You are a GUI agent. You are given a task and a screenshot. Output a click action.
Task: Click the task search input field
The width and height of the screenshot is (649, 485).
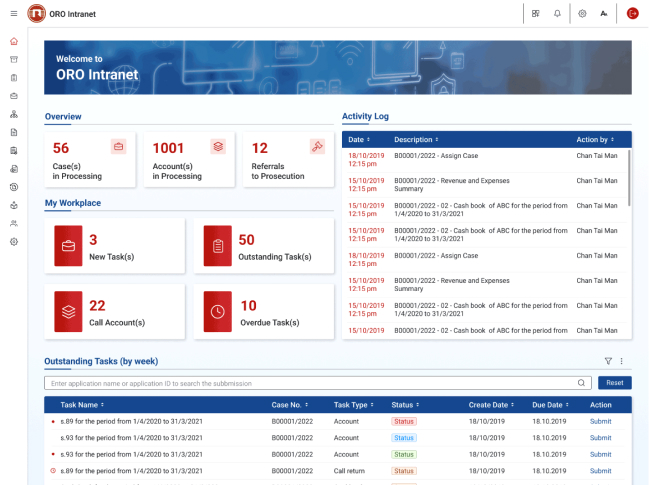point(310,383)
